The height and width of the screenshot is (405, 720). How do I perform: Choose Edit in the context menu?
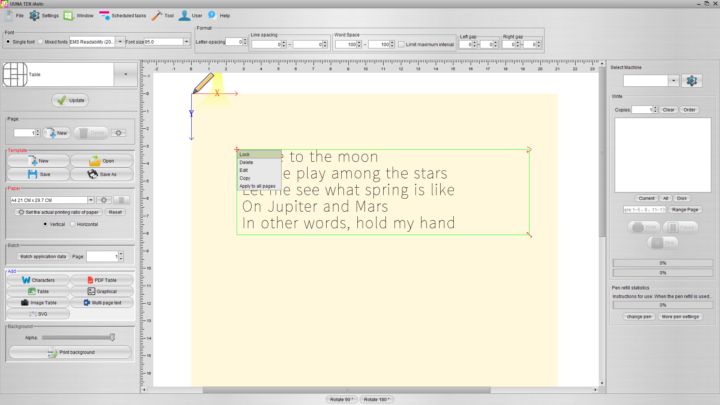click(259, 170)
